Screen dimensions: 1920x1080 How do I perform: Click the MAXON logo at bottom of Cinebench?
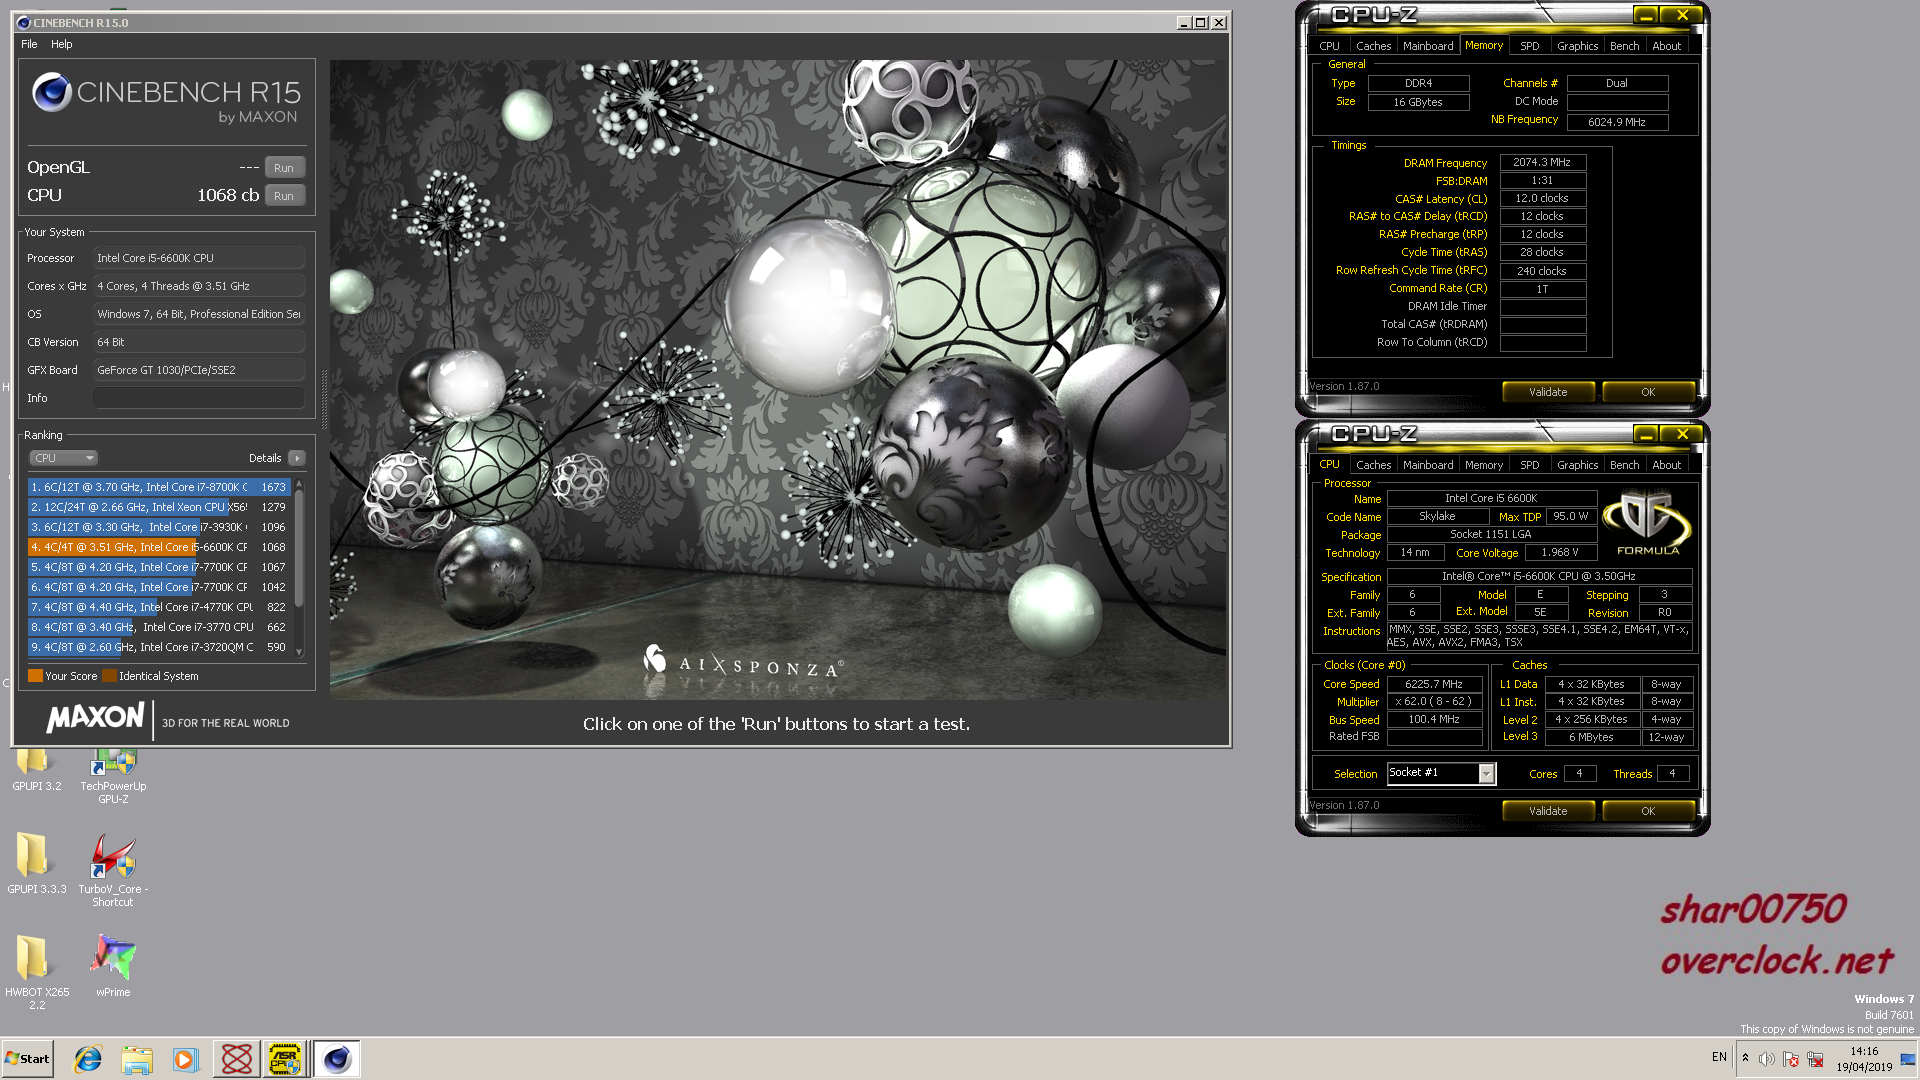(95, 718)
